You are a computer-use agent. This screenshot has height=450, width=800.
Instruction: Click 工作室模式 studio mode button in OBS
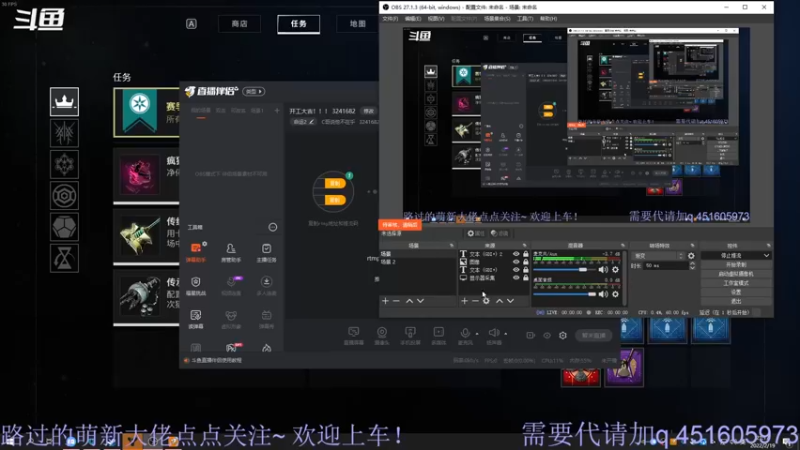click(x=736, y=283)
